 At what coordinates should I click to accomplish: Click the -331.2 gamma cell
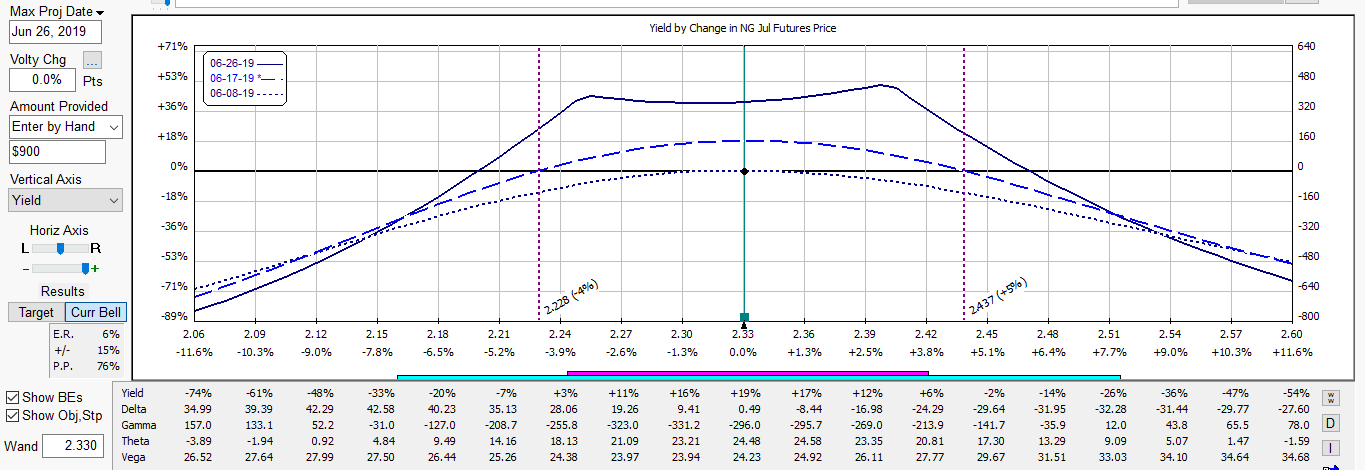click(x=683, y=425)
